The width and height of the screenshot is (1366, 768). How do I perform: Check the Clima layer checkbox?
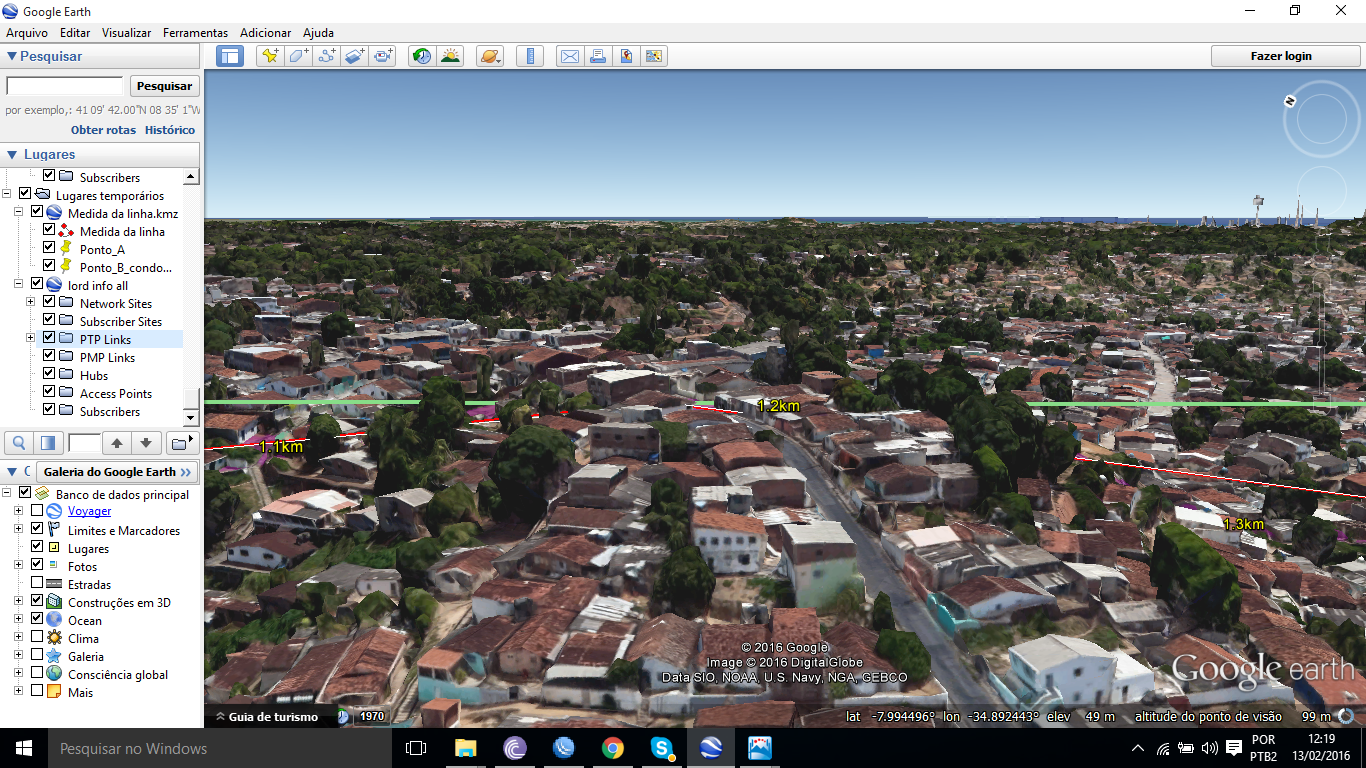click(x=37, y=638)
